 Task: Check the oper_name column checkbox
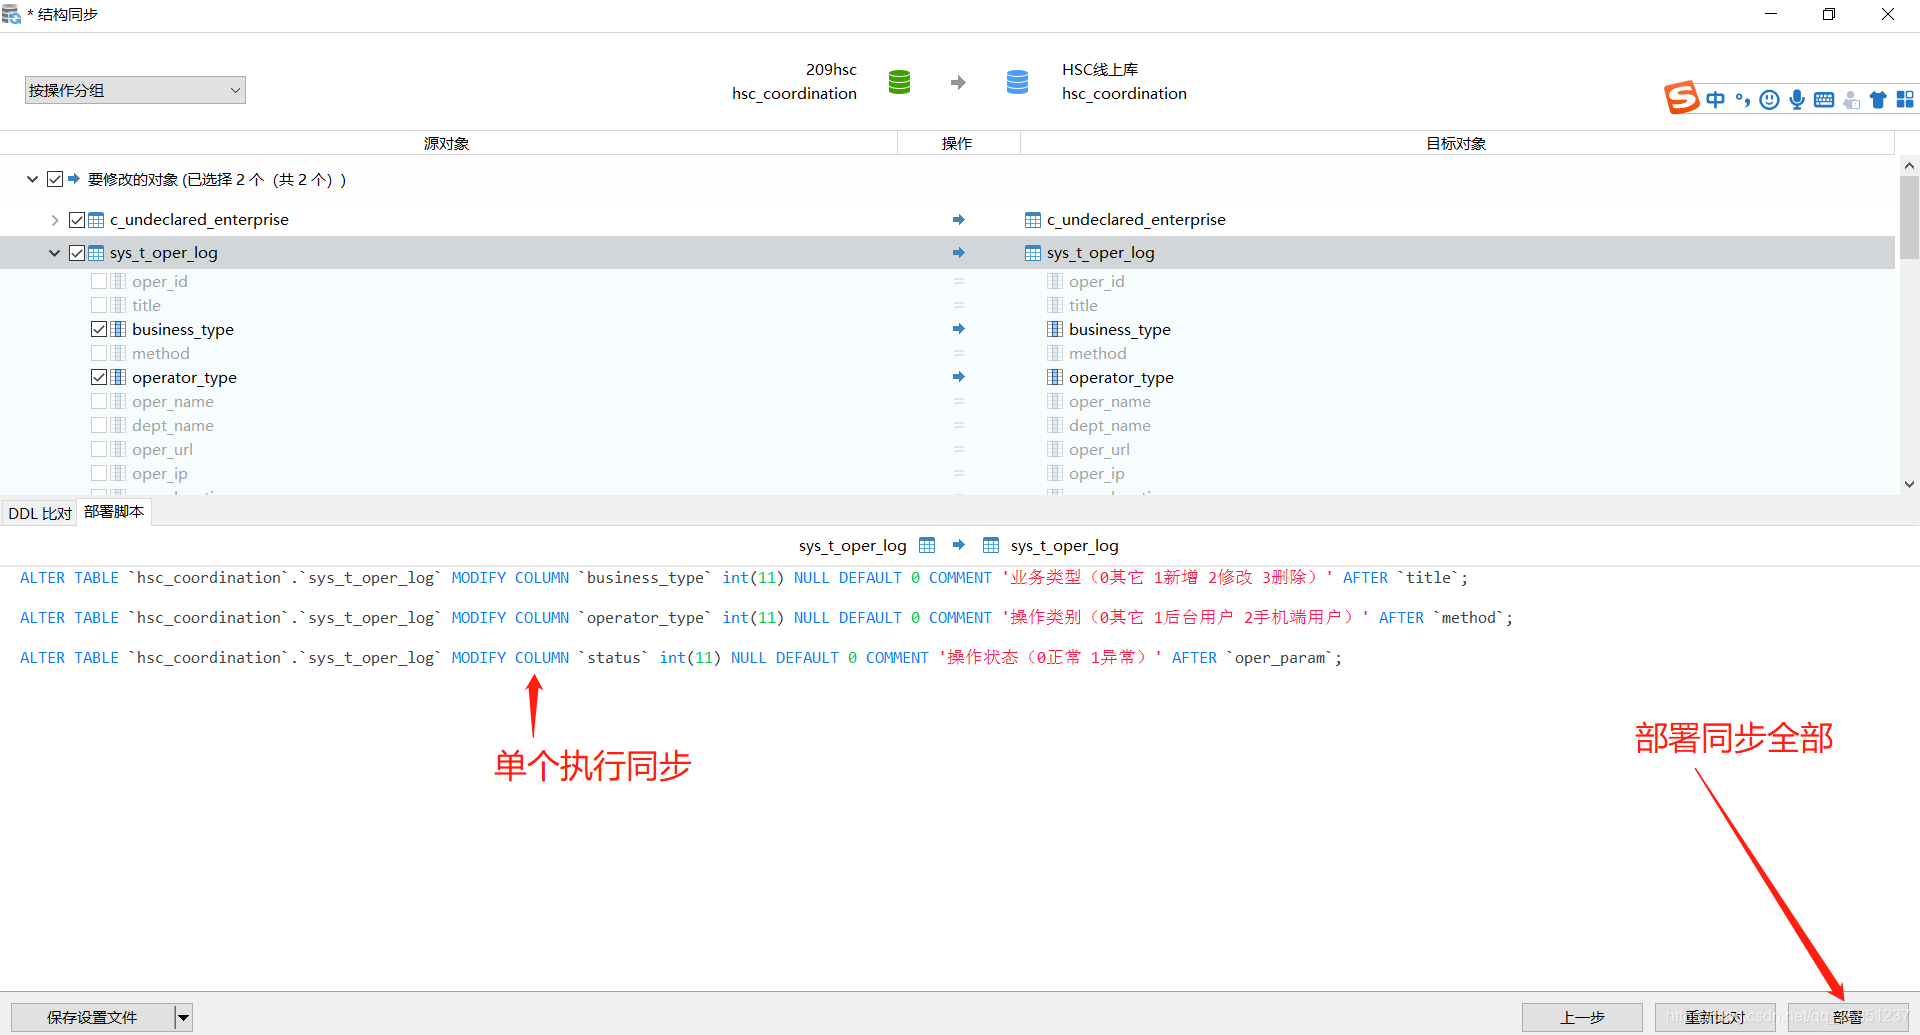coord(99,401)
